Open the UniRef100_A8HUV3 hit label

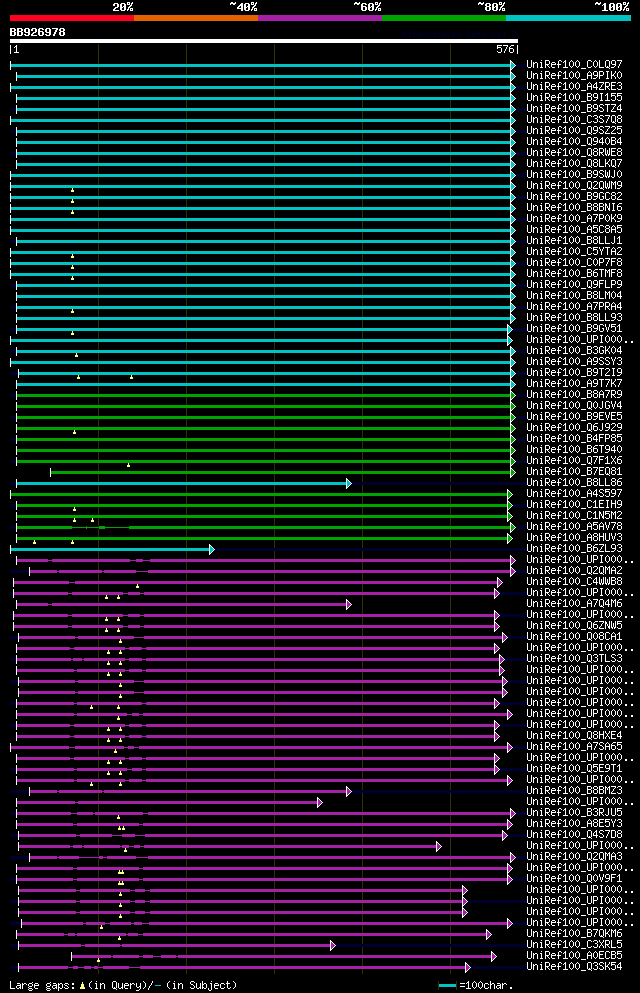point(574,538)
